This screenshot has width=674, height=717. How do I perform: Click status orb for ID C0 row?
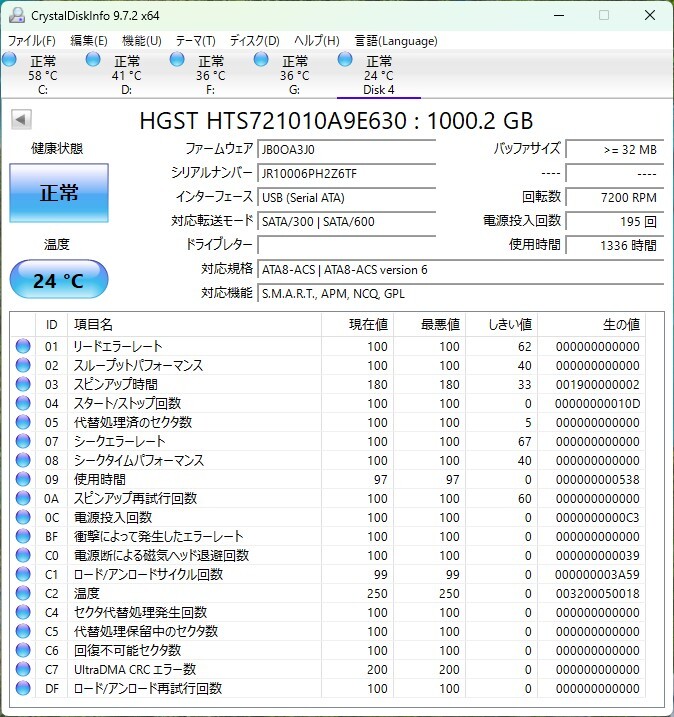pyautogui.click(x=23, y=555)
